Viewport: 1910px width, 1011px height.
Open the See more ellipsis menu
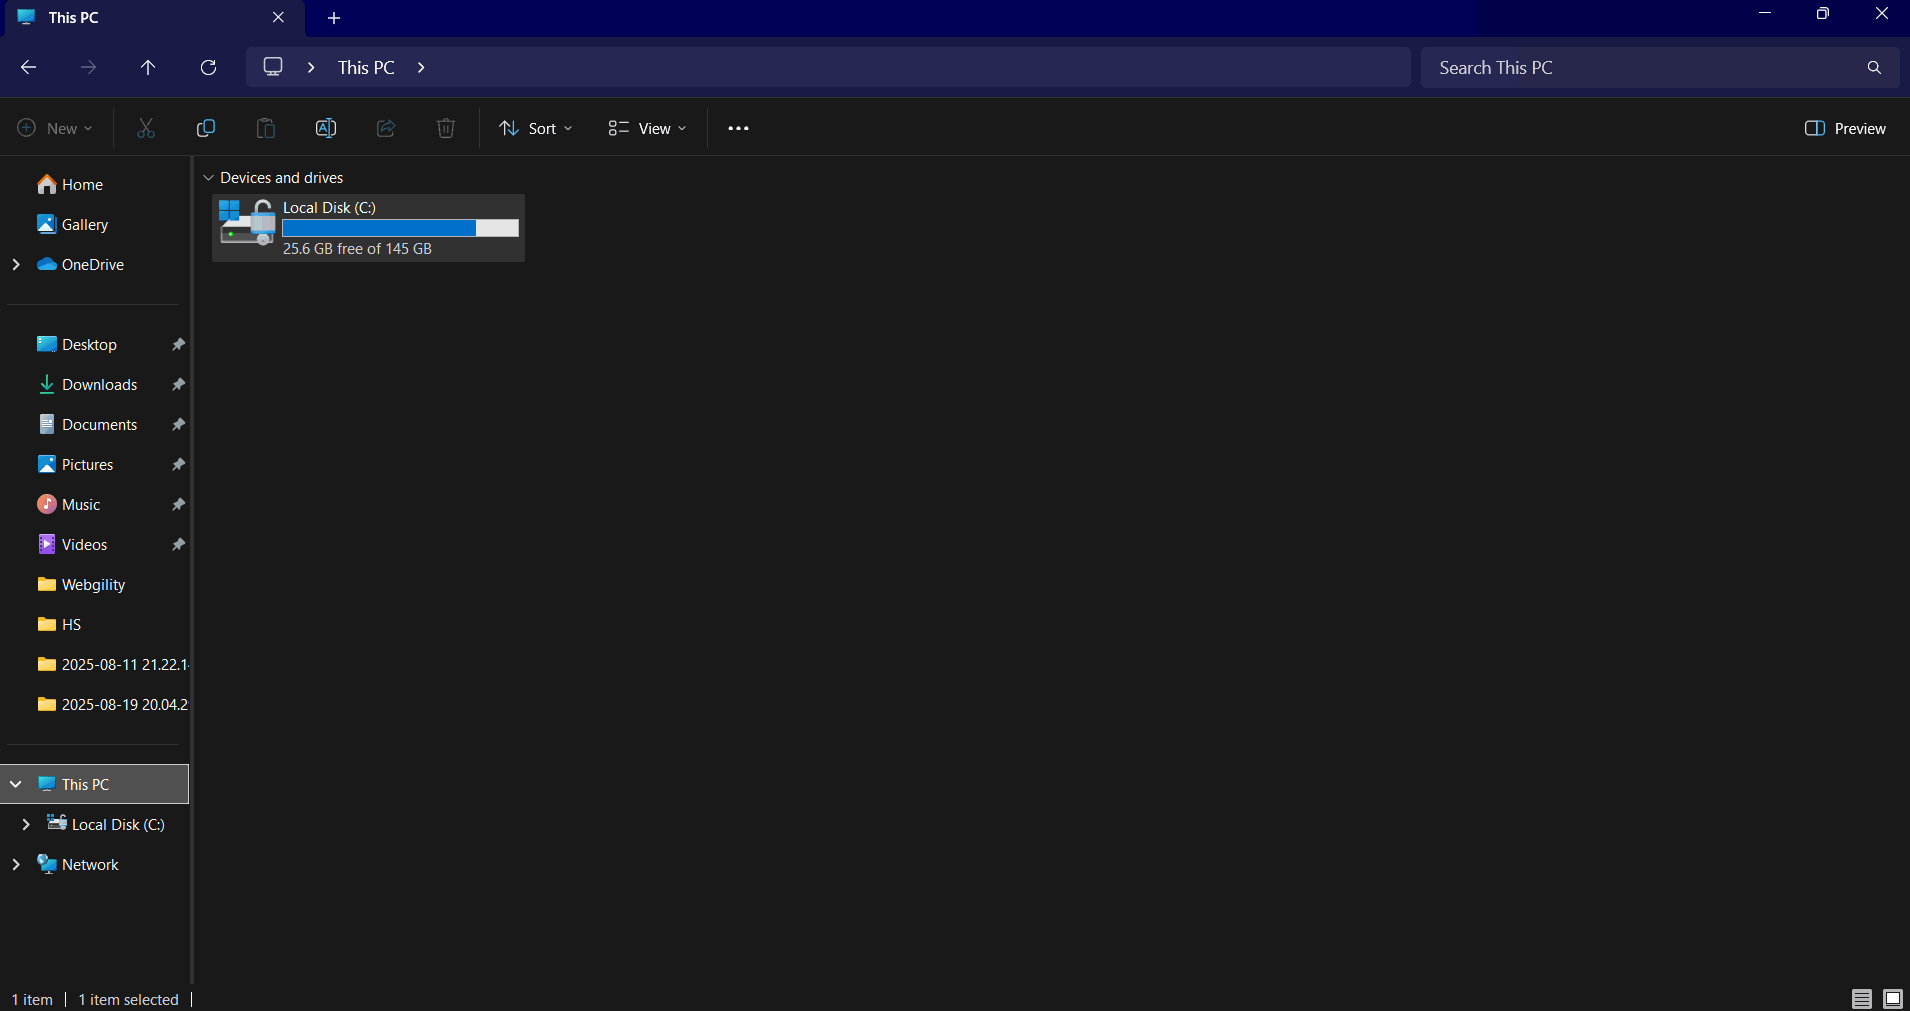[738, 128]
